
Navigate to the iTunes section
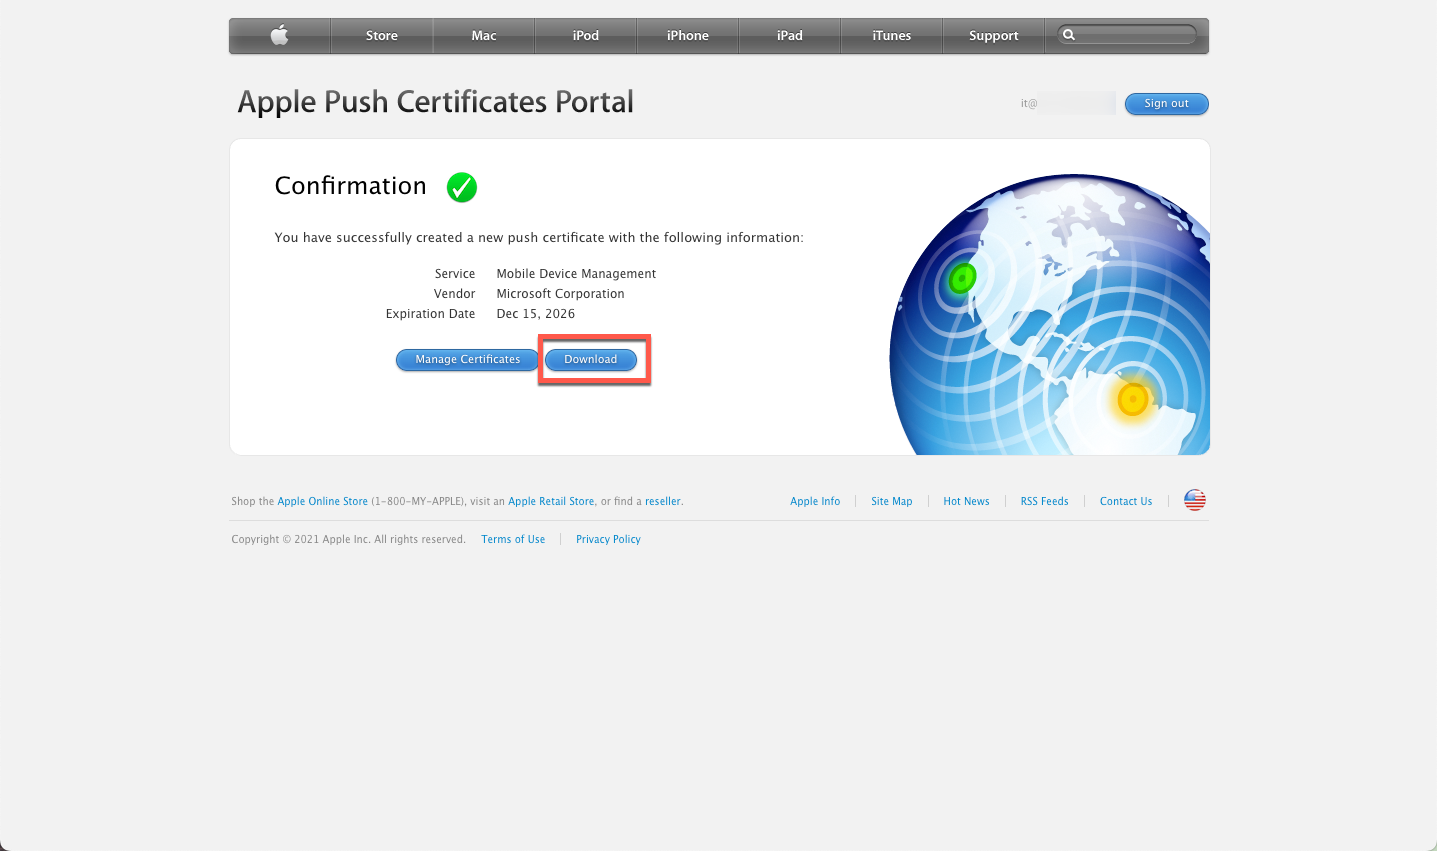pos(891,36)
